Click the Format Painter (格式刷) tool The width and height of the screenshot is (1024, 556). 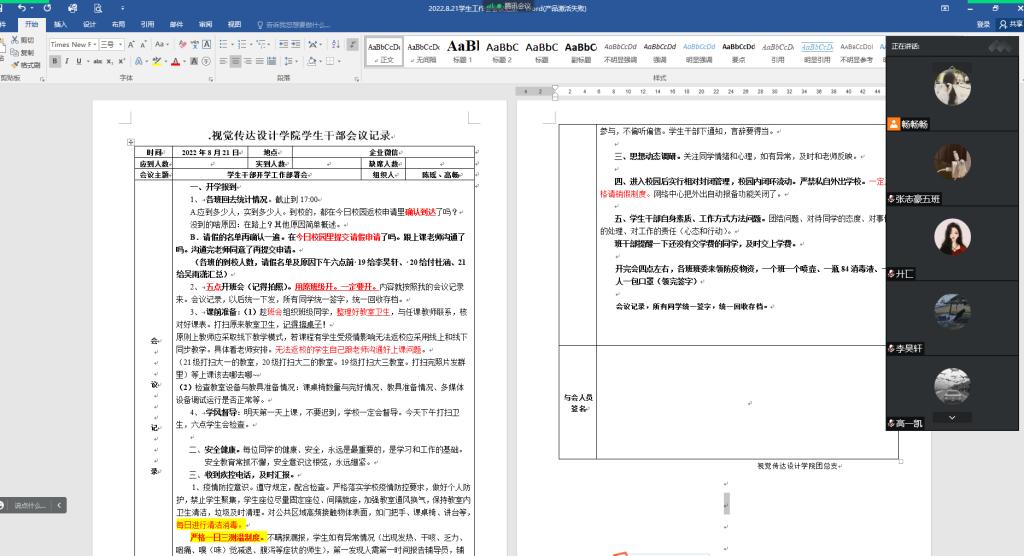click(x=28, y=65)
